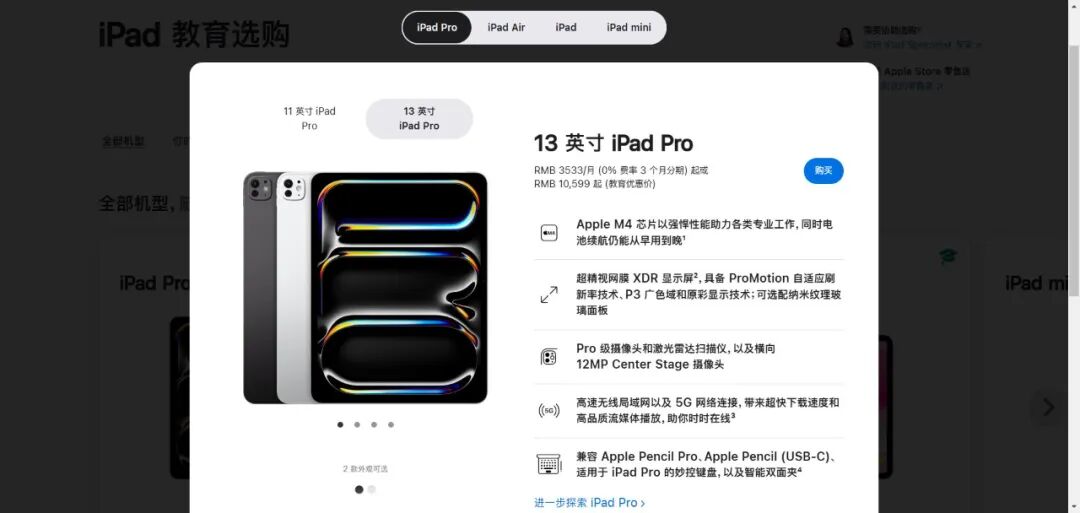Select the 13 英寸 iPad Pro option
Image resolution: width=1080 pixels, height=513 pixels.
[419, 118]
